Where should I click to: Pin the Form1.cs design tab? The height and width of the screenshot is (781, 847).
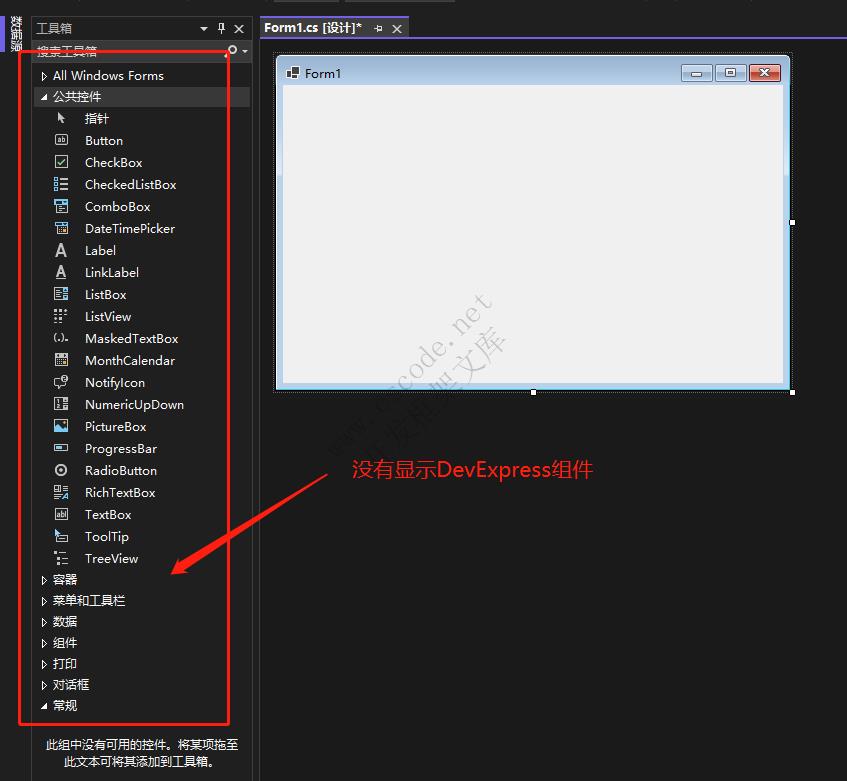pos(379,29)
